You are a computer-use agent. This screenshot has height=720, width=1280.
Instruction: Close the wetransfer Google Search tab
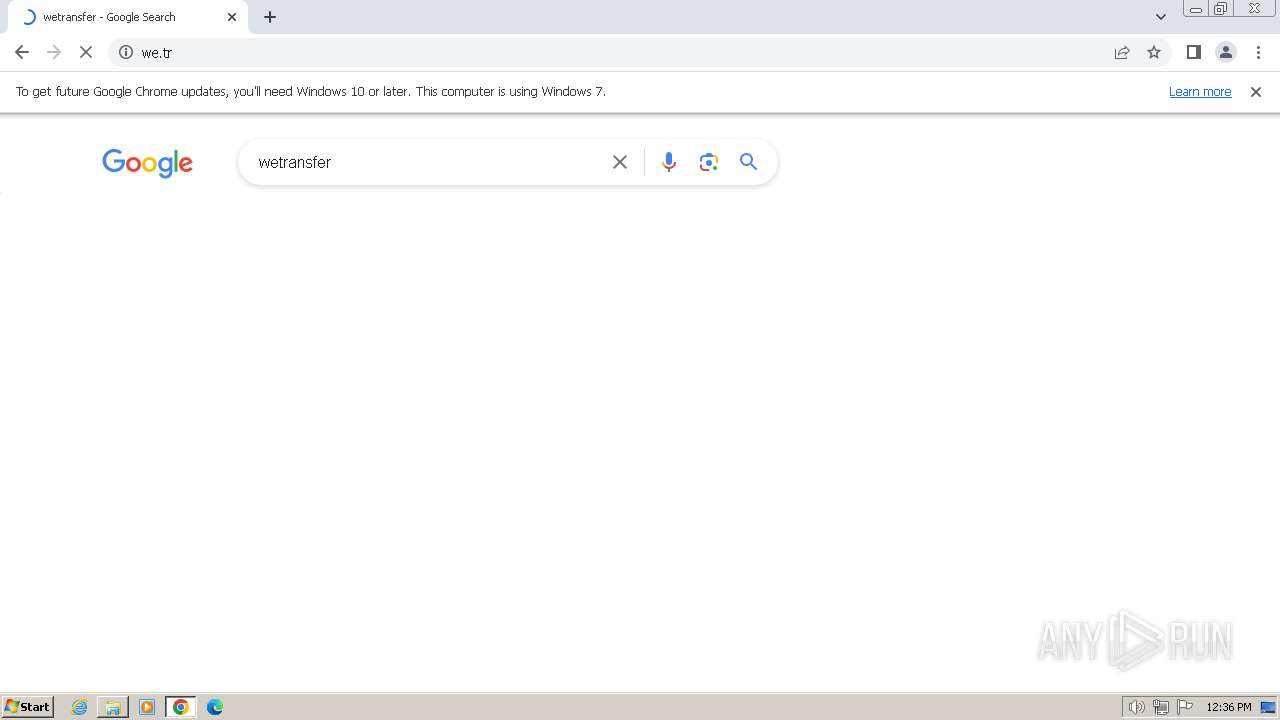point(232,17)
